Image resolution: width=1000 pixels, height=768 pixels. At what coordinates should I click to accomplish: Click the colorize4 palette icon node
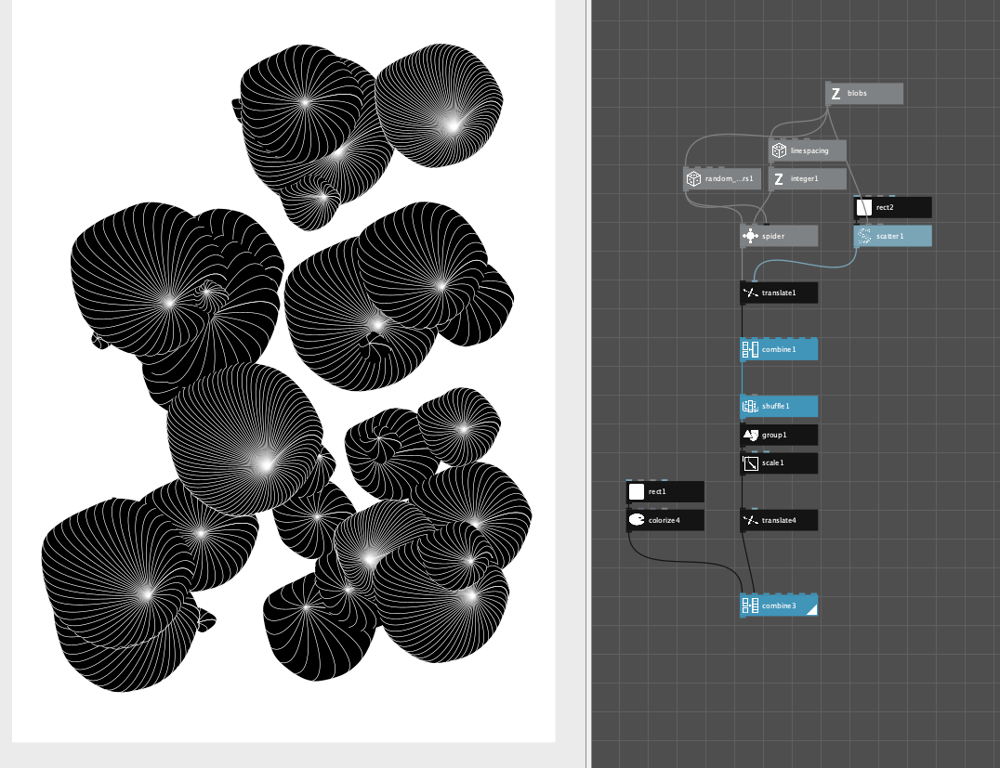[x=636, y=520]
